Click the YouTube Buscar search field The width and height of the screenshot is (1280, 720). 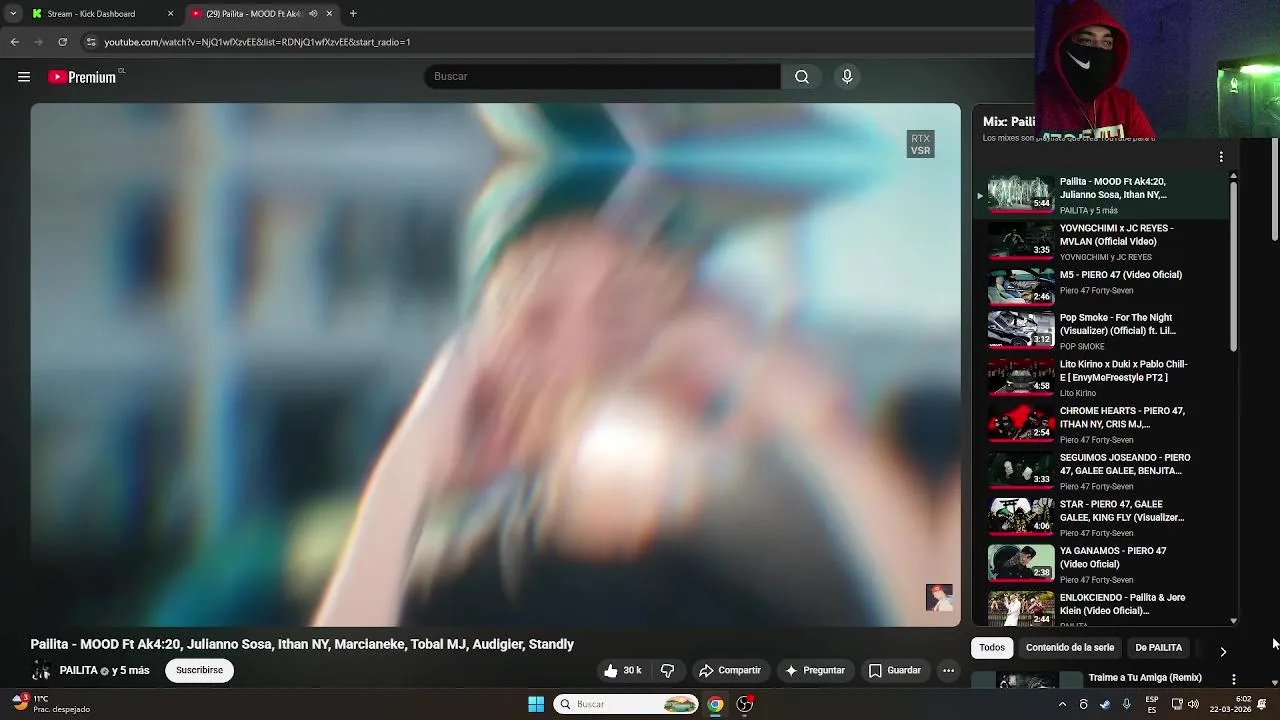603,77
